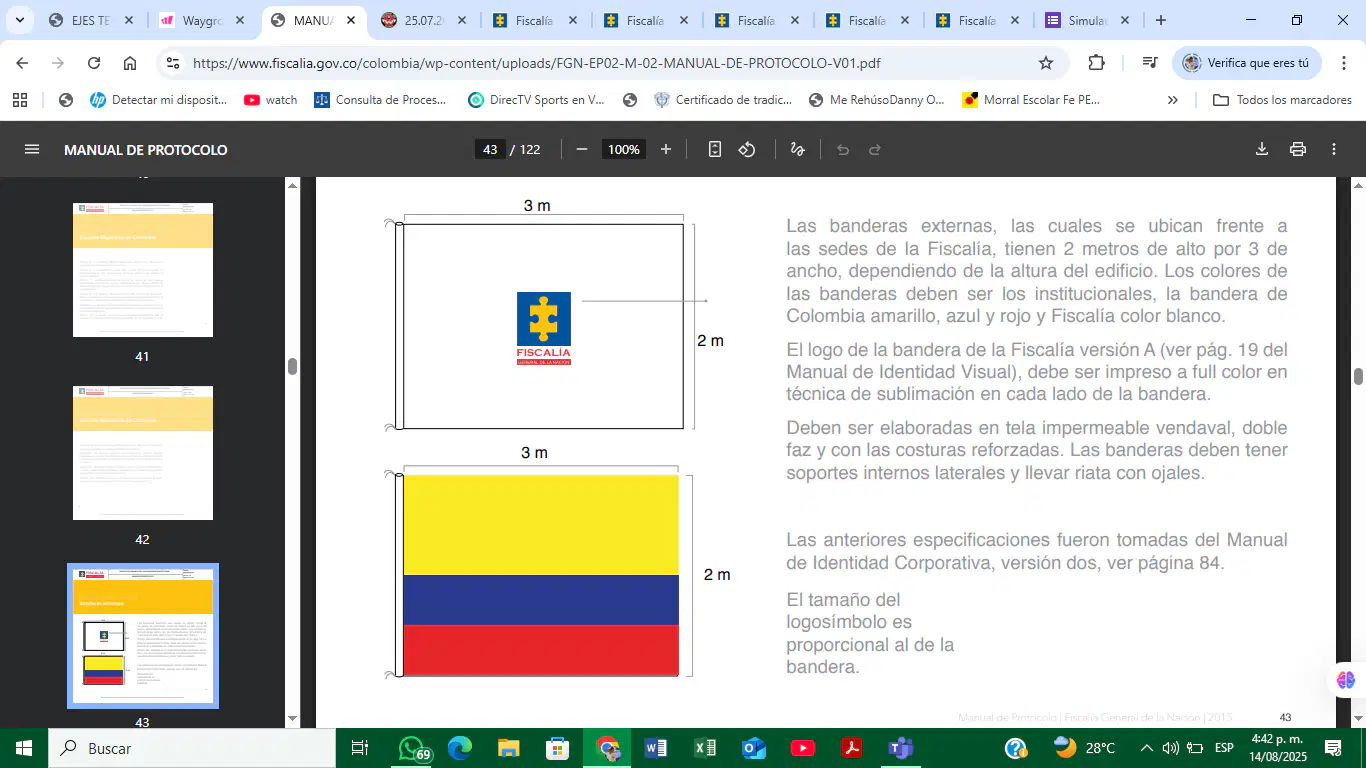The width and height of the screenshot is (1366, 768).
Task: Open the Morral Escolar Fe PE... bookmark
Action: [1031, 100]
